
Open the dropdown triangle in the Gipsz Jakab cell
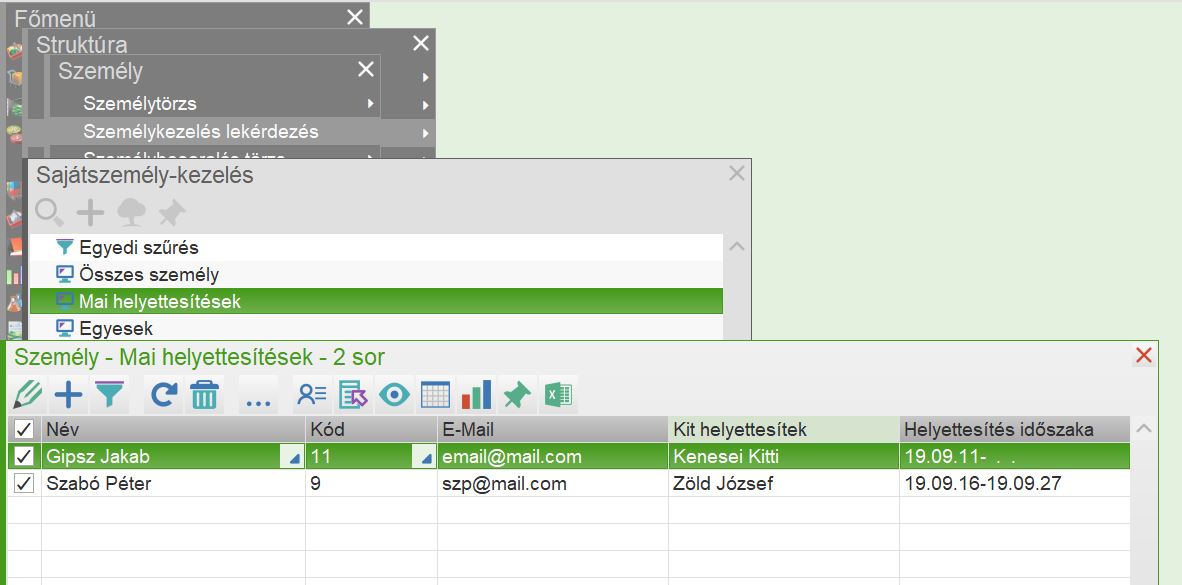click(x=294, y=457)
